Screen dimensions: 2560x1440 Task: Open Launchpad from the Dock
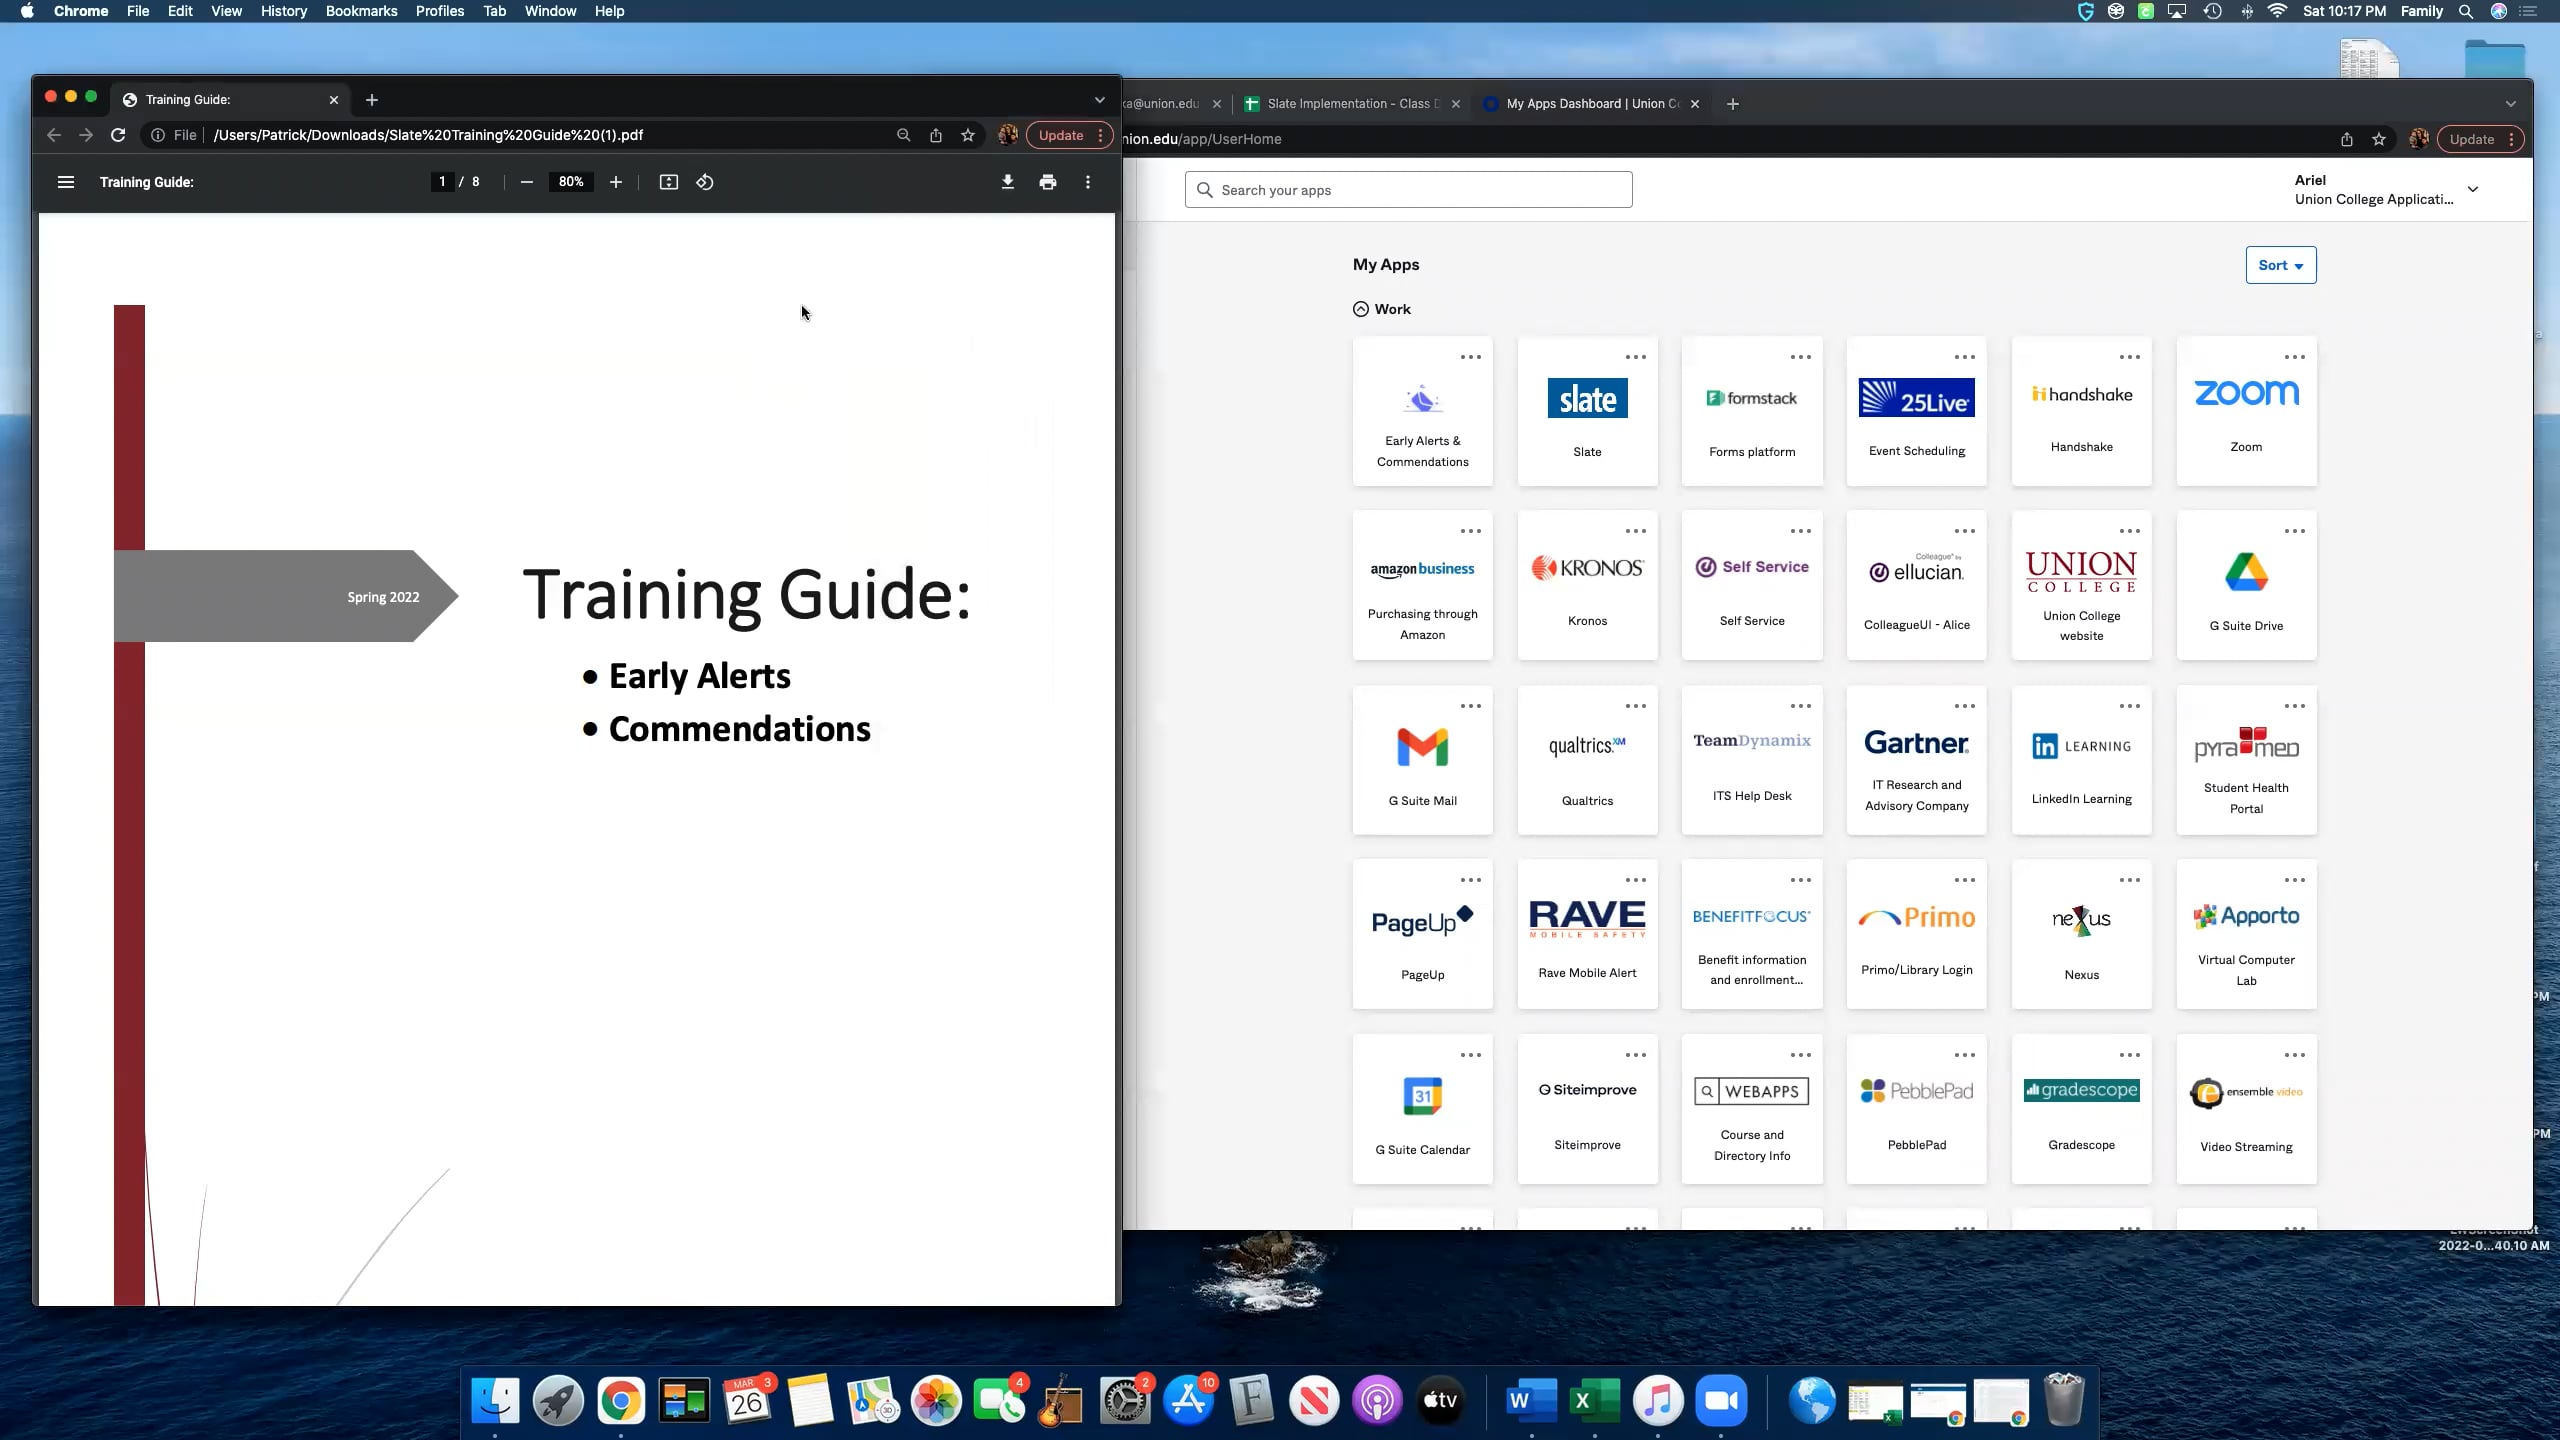[x=557, y=1400]
